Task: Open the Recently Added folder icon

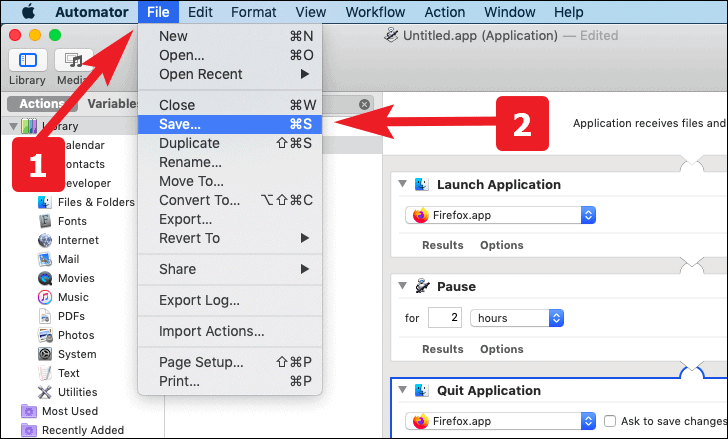Action: click(x=29, y=430)
